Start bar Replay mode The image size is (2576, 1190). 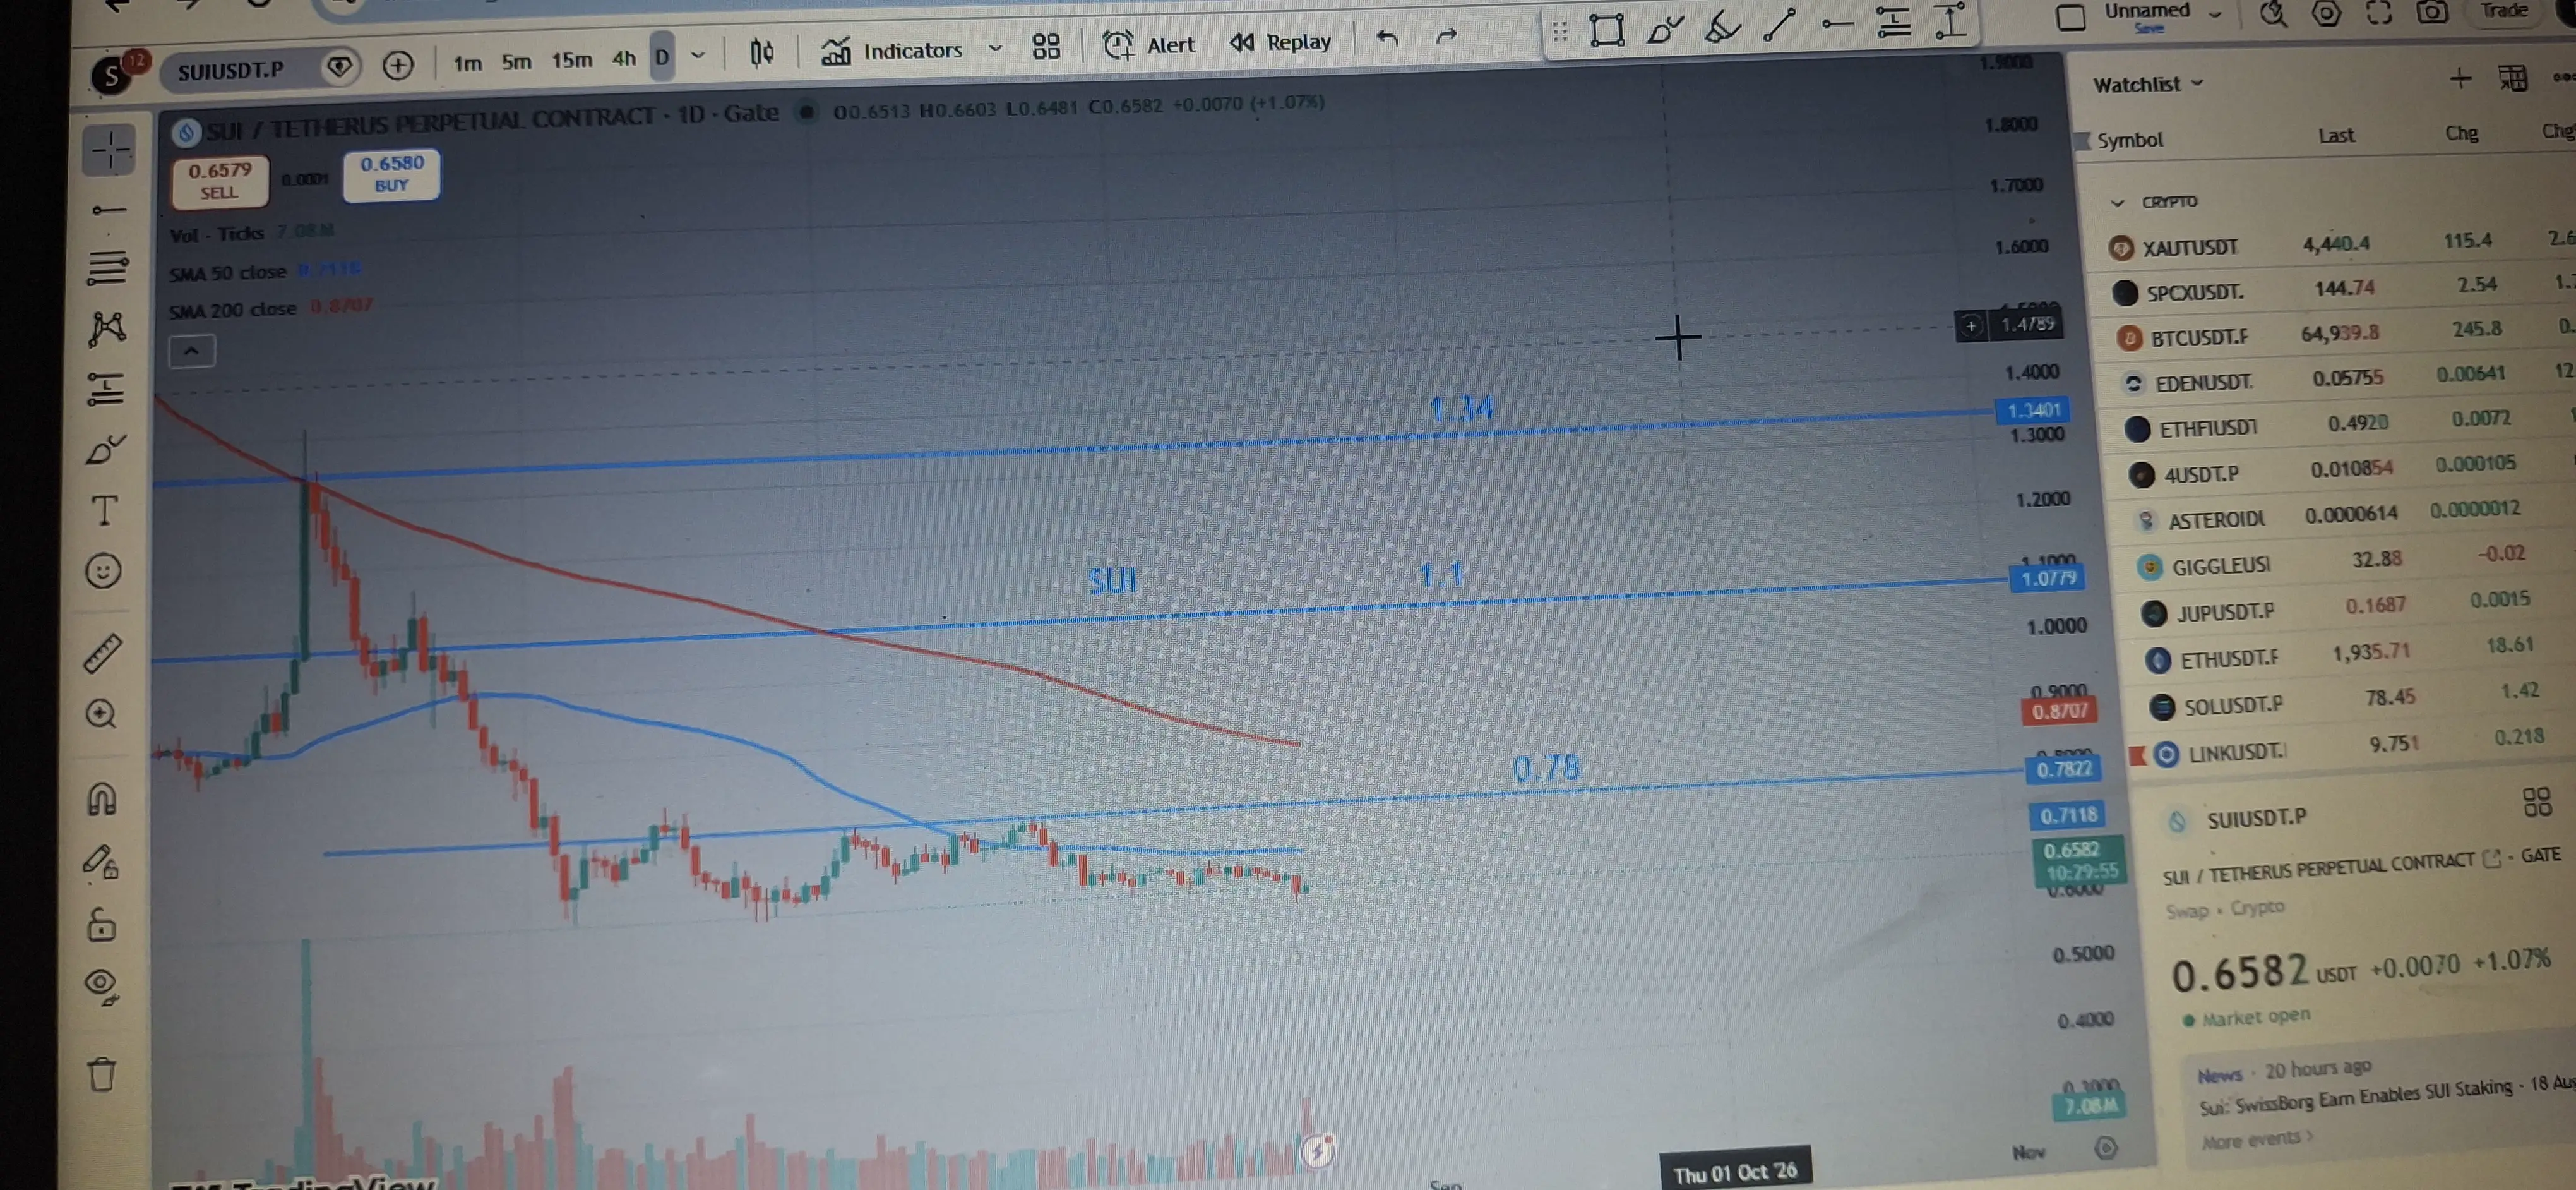[1281, 42]
